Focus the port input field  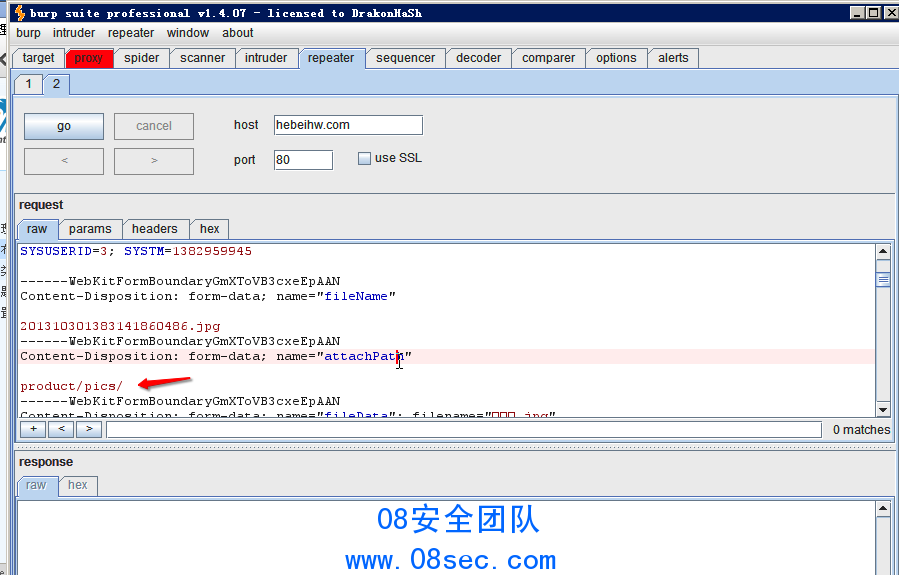point(303,160)
